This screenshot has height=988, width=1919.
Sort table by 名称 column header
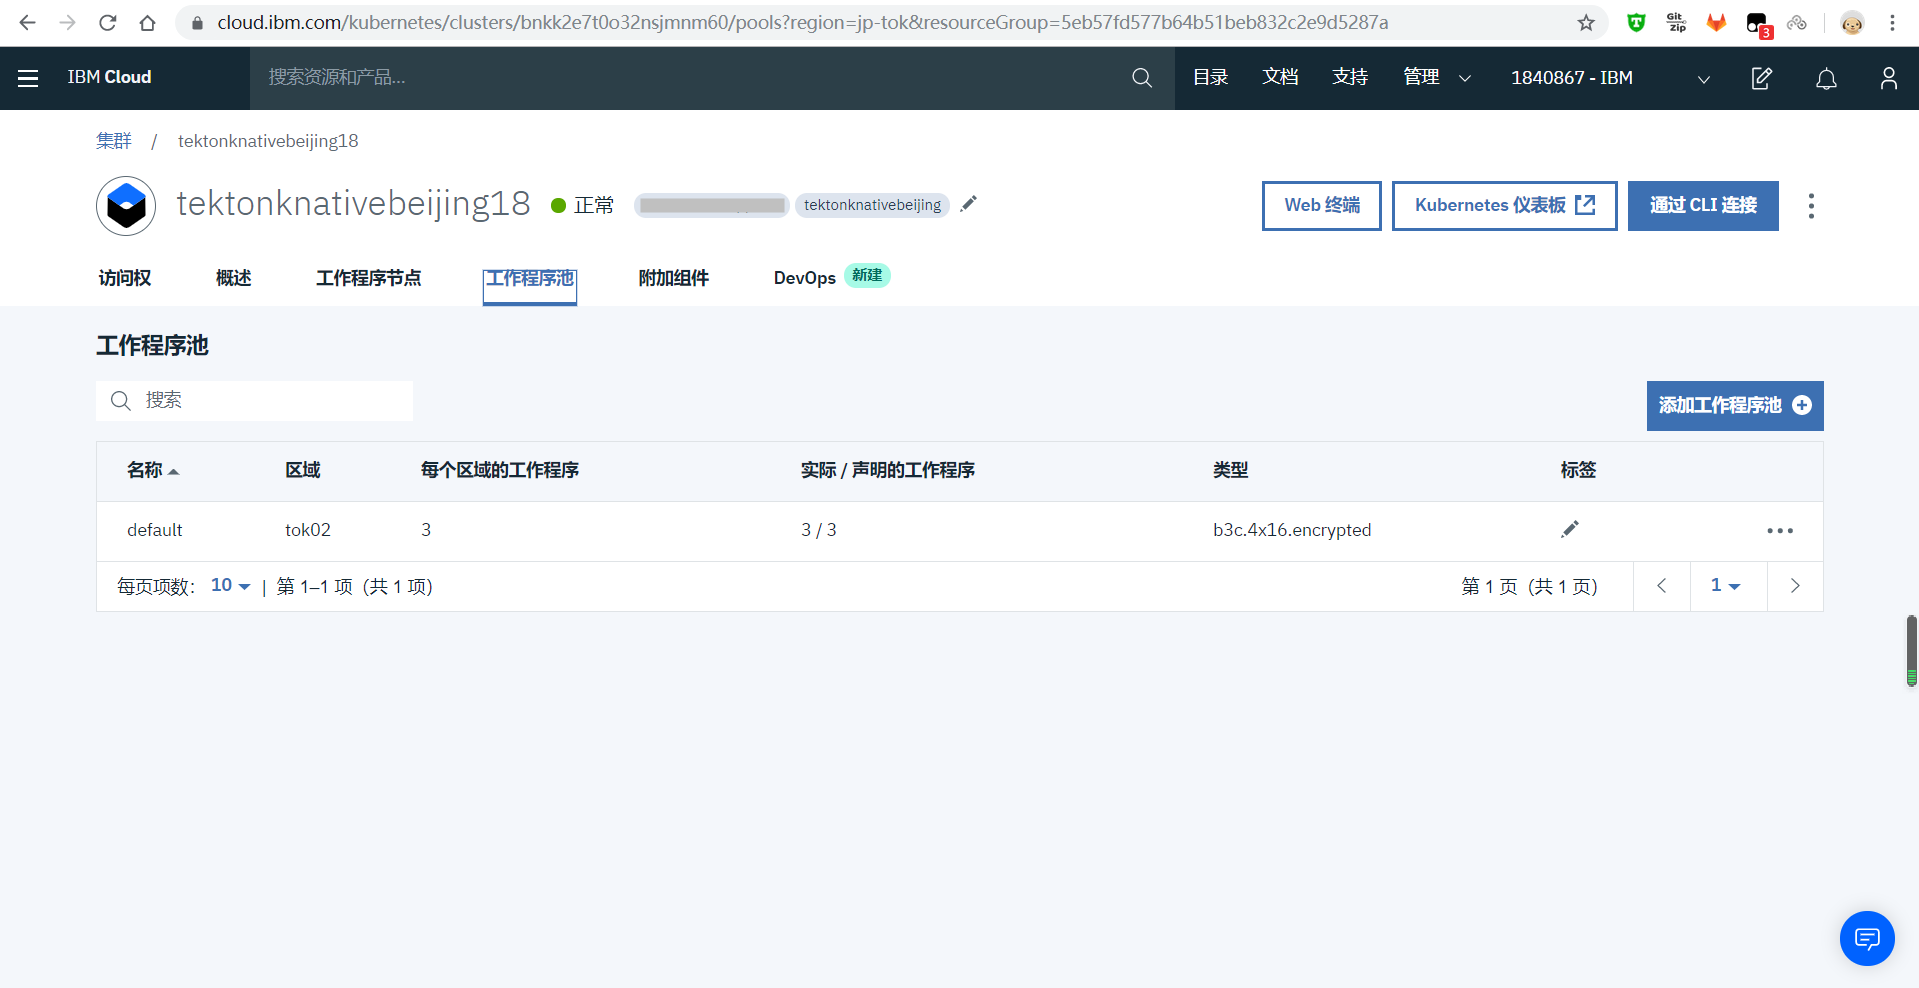[x=152, y=470]
